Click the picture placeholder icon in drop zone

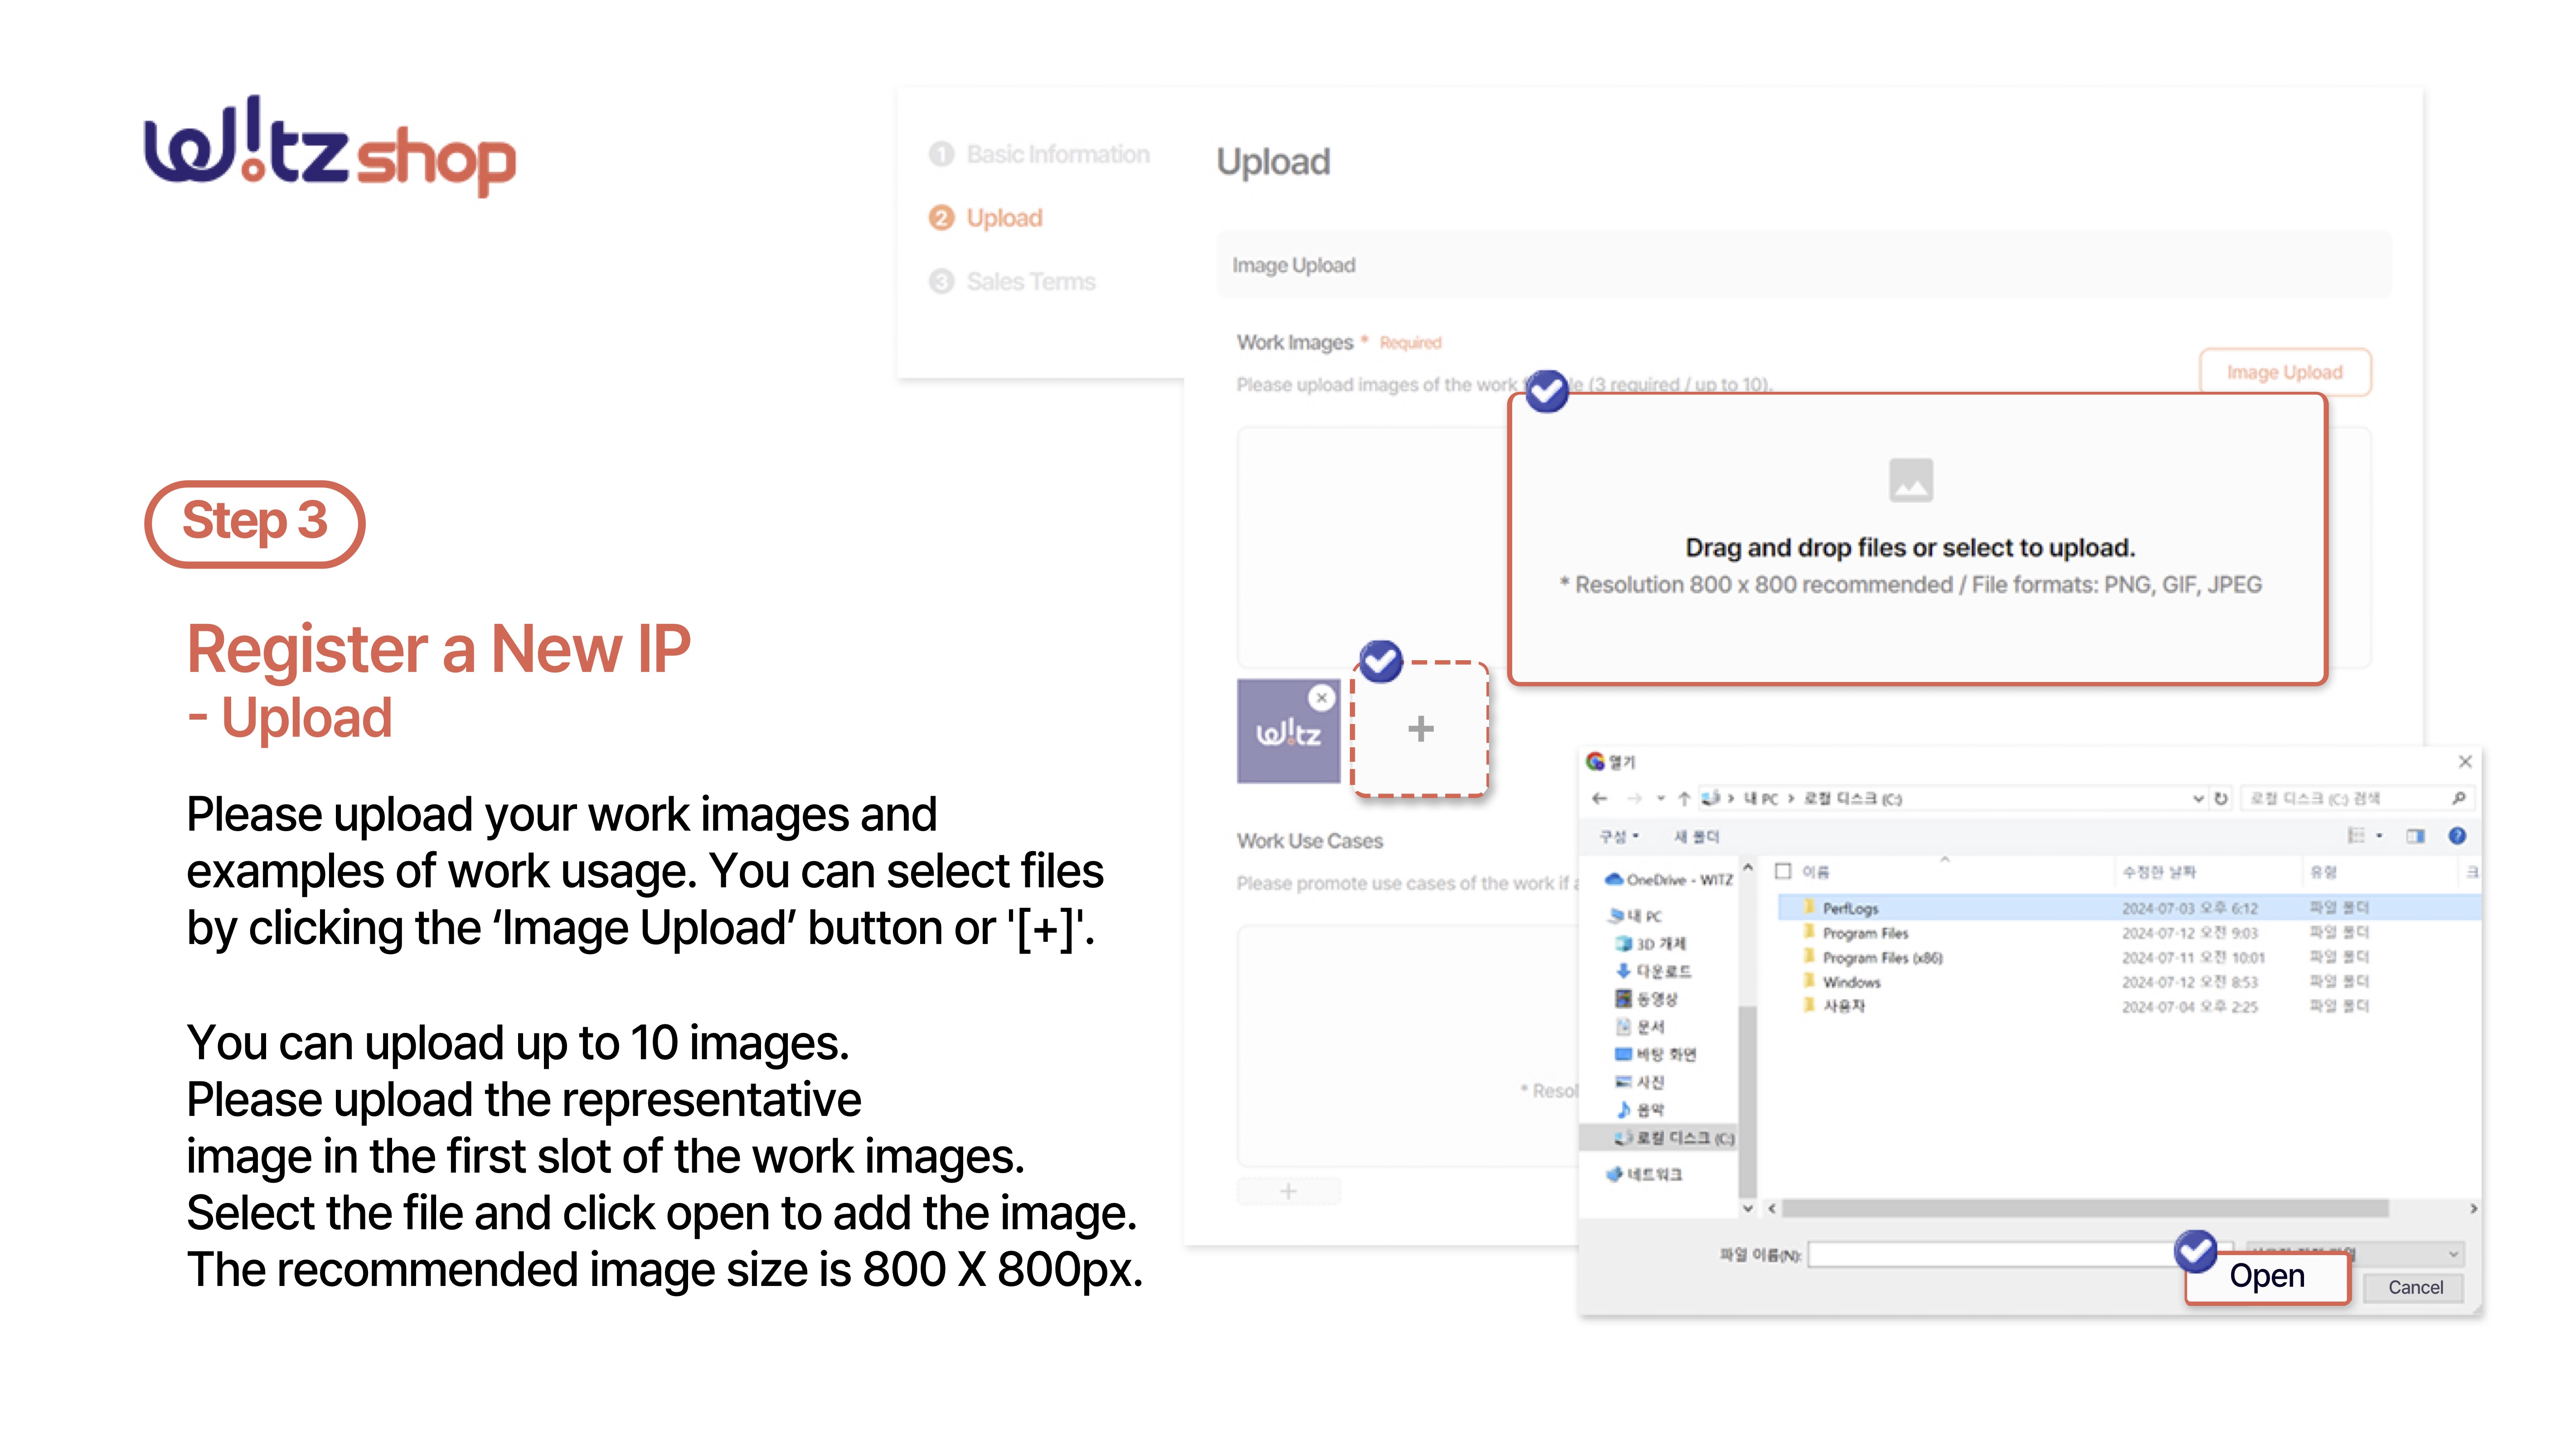point(1910,480)
